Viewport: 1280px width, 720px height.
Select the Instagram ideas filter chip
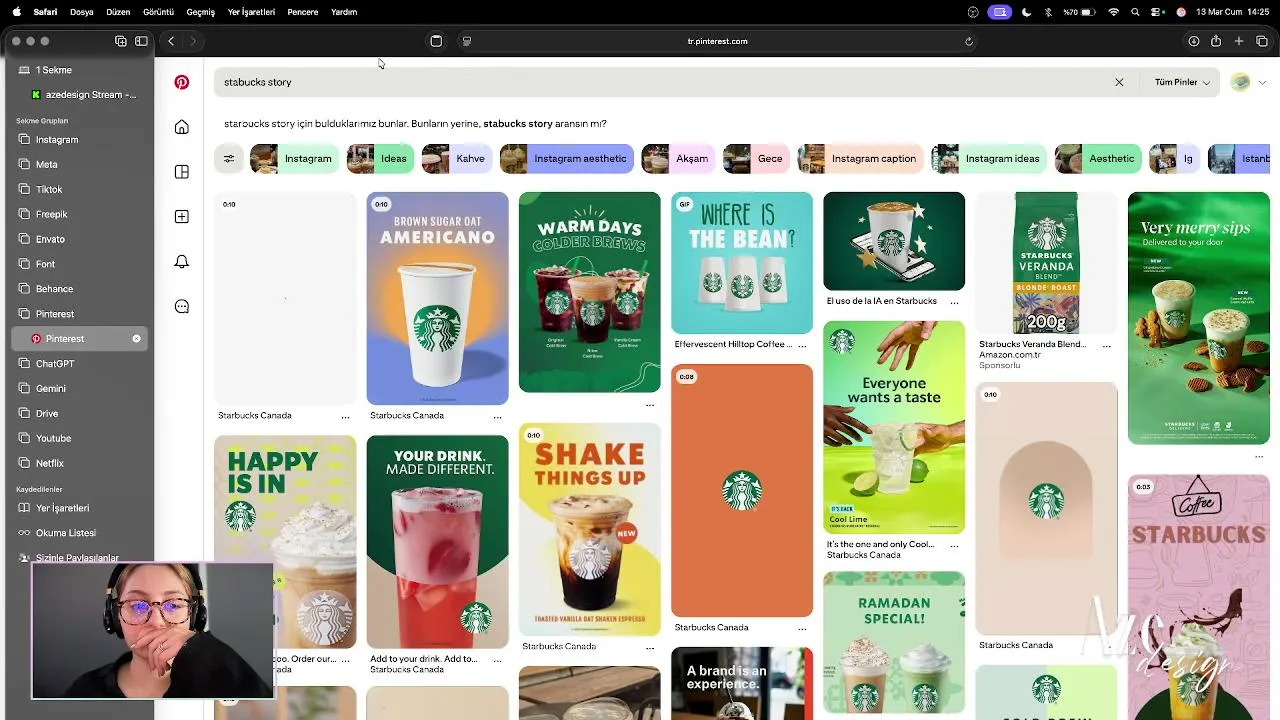click(x=989, y=159)
